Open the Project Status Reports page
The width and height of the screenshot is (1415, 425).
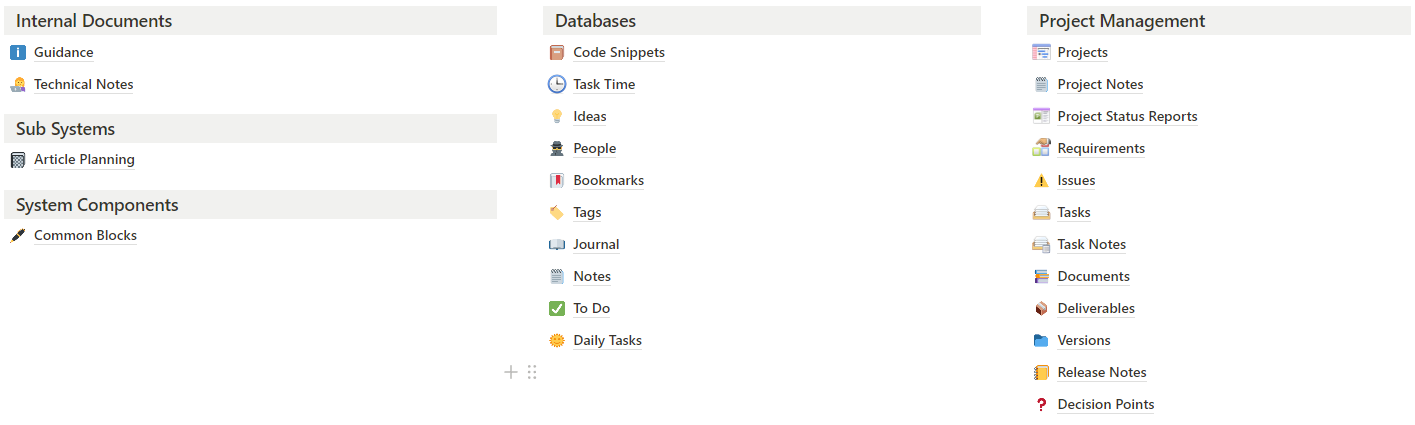click(x=1127, y=116)
